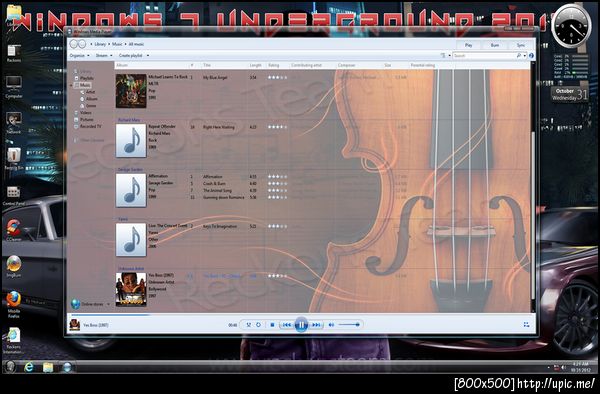Select the song Crash & Burn
The width and height of the screenshot is (600, 394).
pos(214,184)
